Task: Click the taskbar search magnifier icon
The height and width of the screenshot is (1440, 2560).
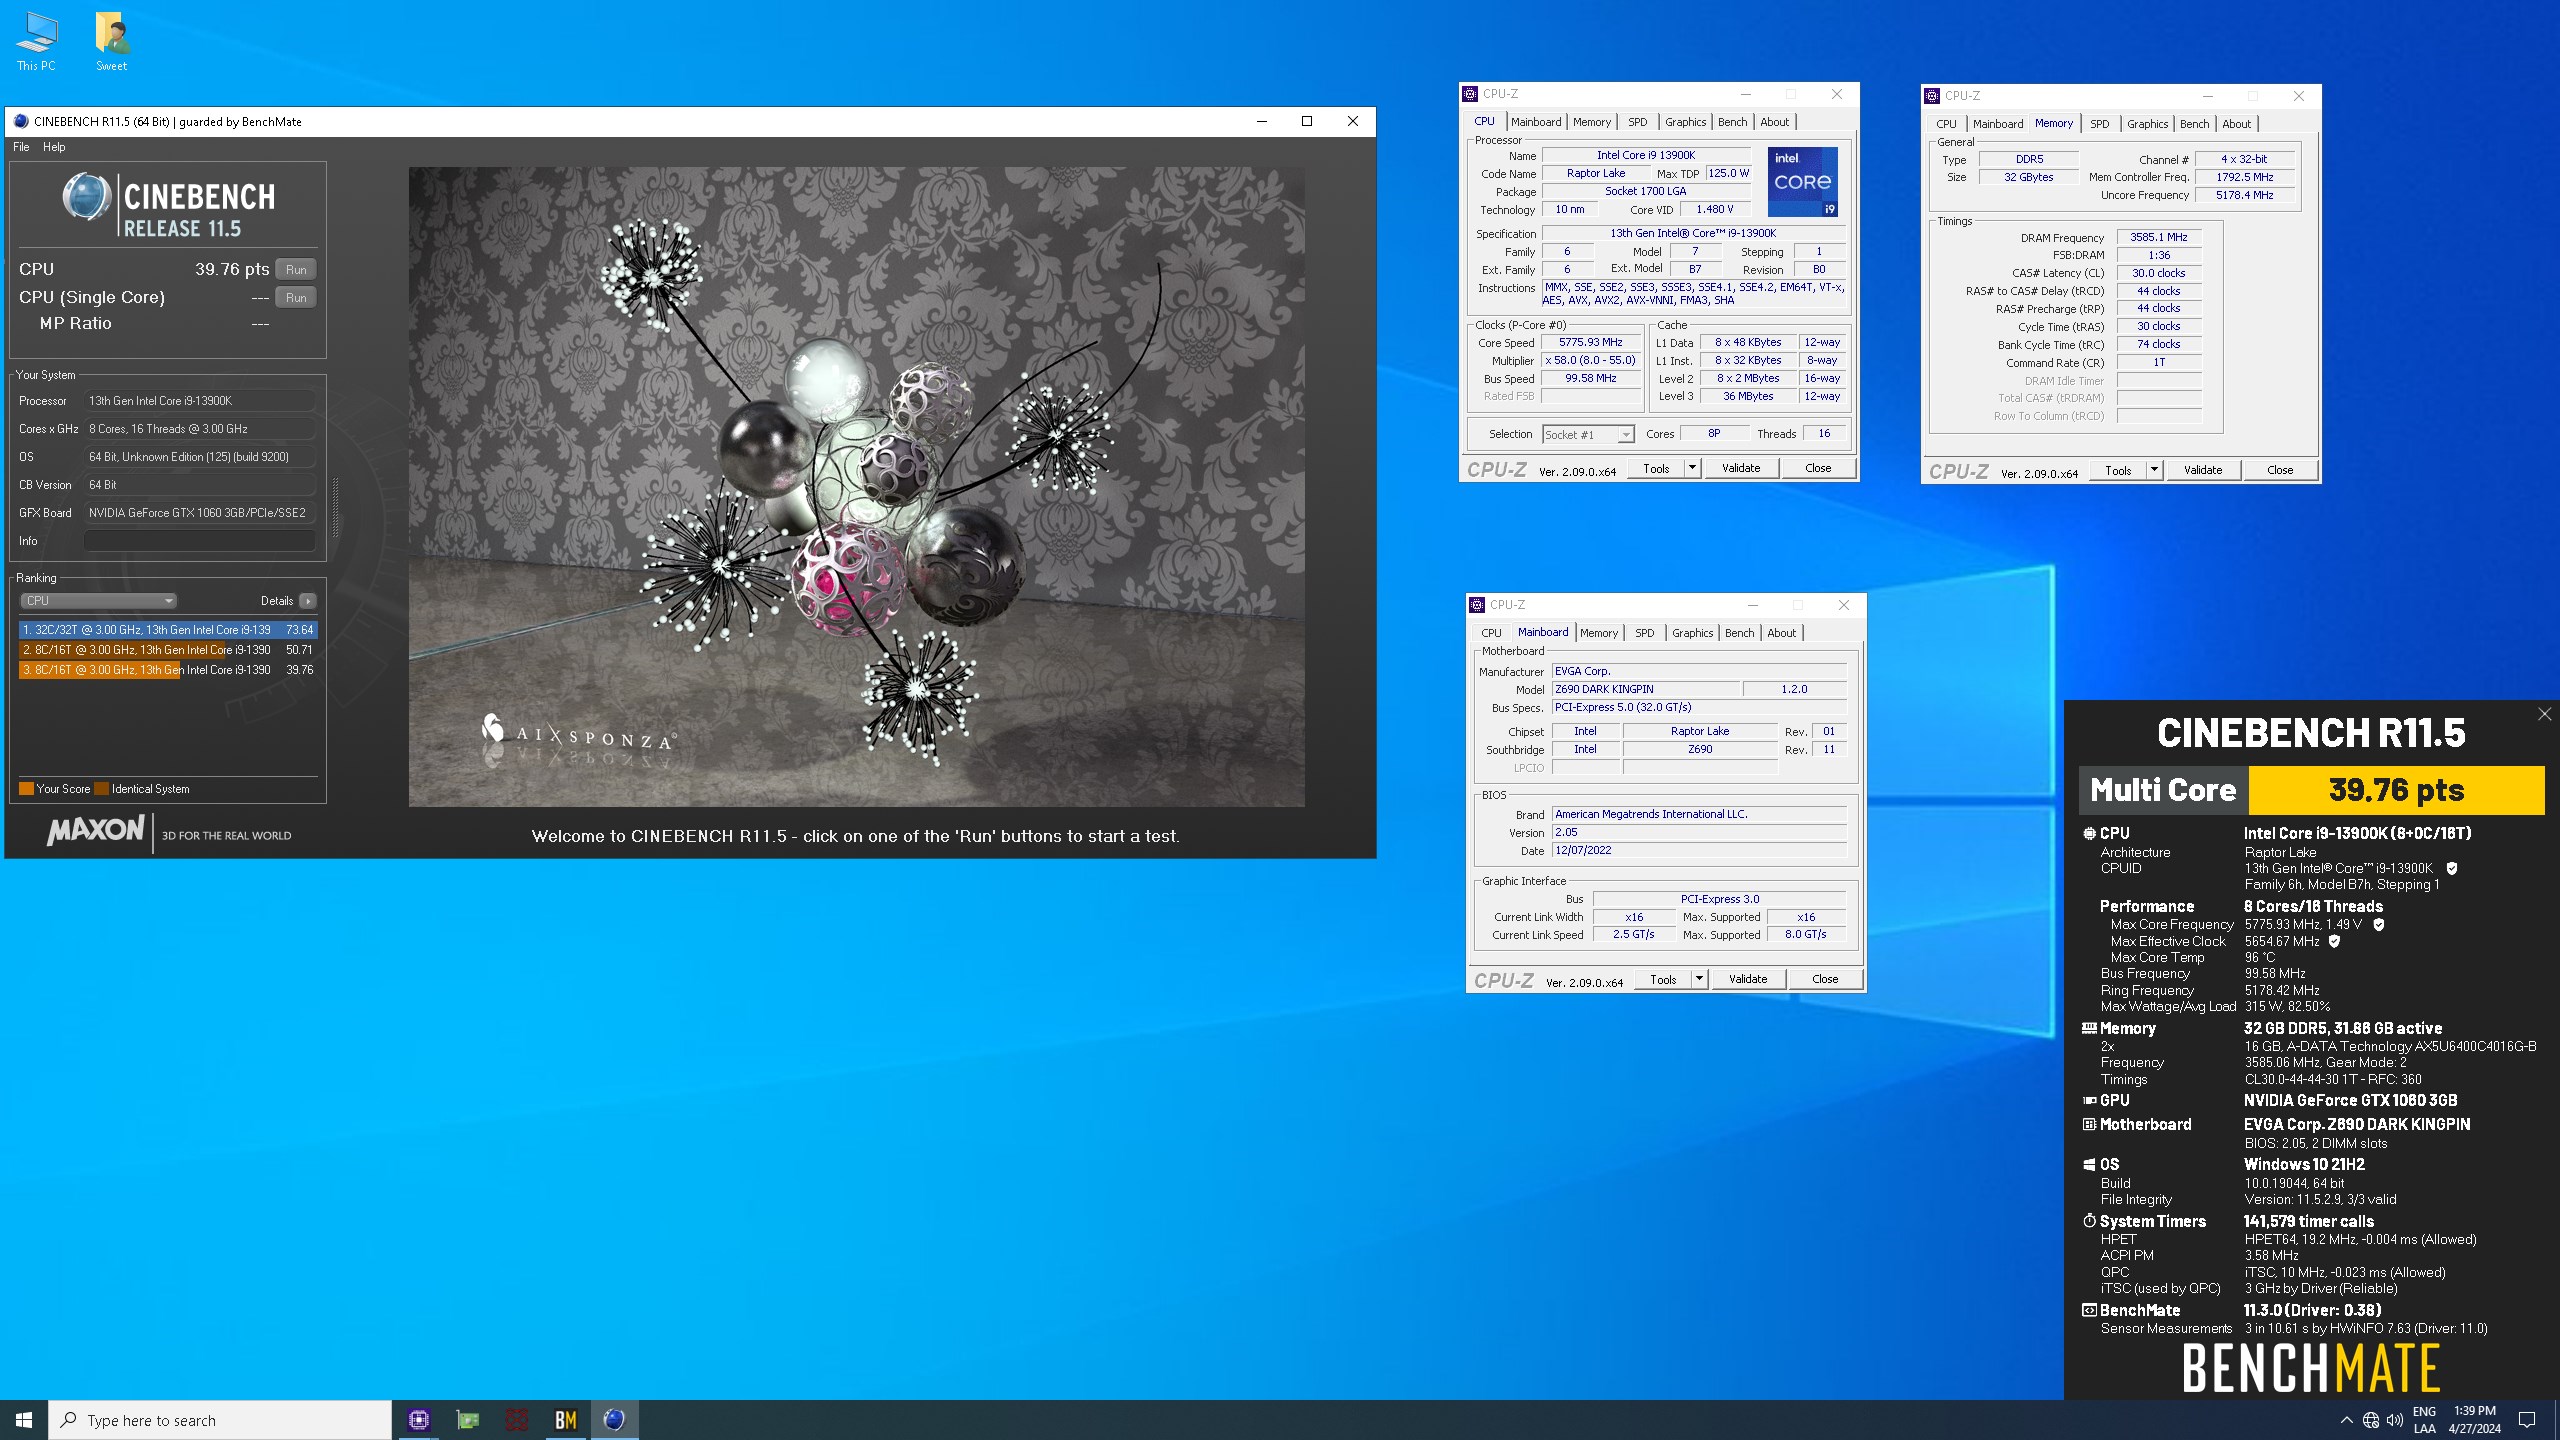Action: tap(69, 1420)
